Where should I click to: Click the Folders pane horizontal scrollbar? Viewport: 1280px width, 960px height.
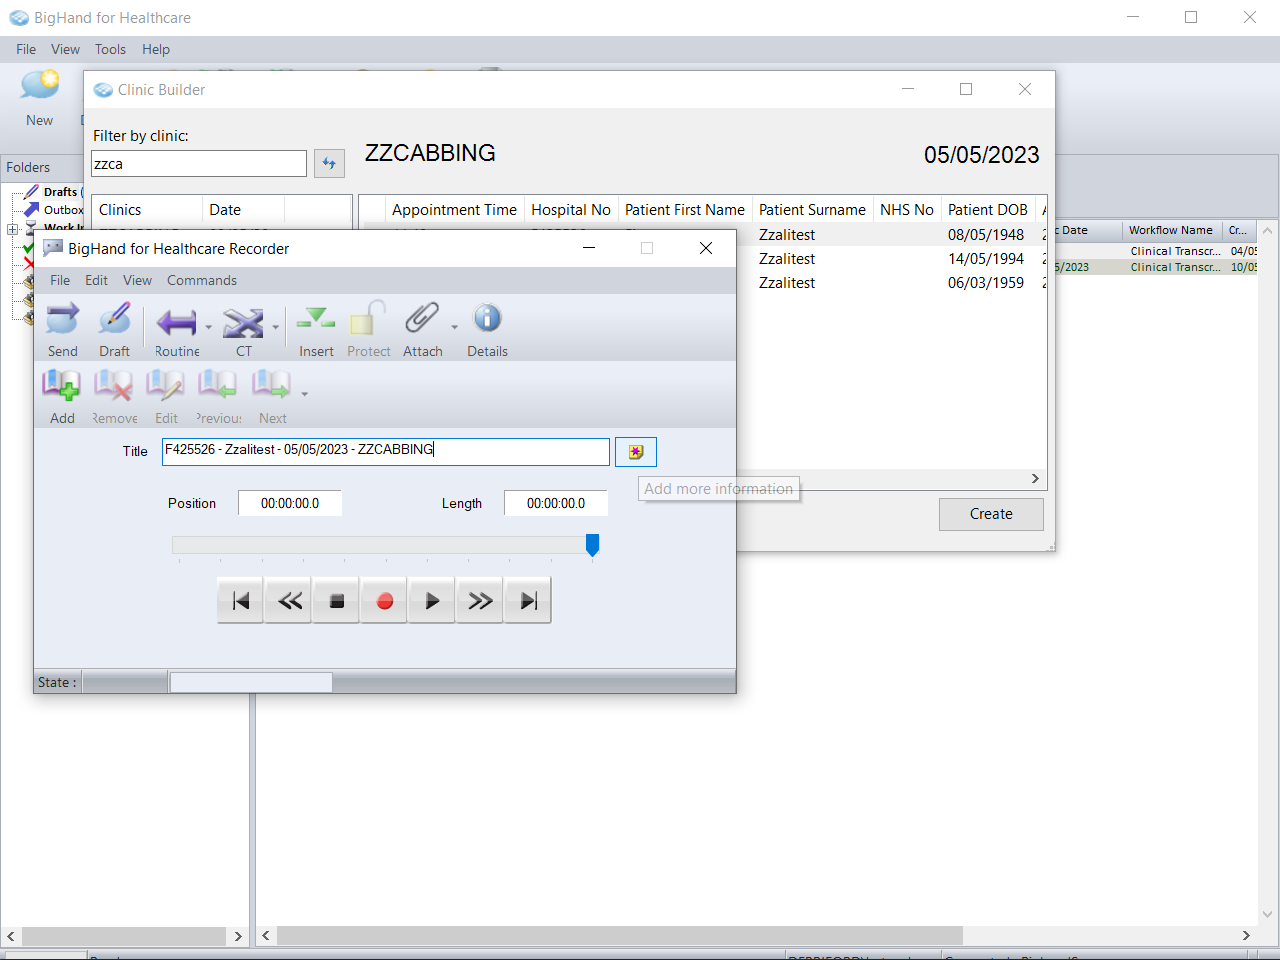click(125, 936)
